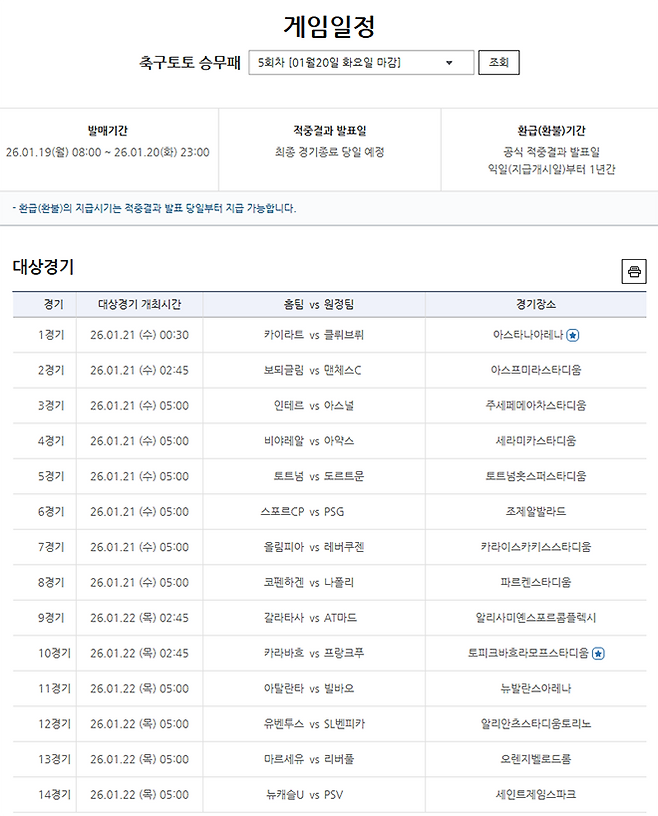Select the 보되글림 vs 맨체스C match

coord(313,370)
